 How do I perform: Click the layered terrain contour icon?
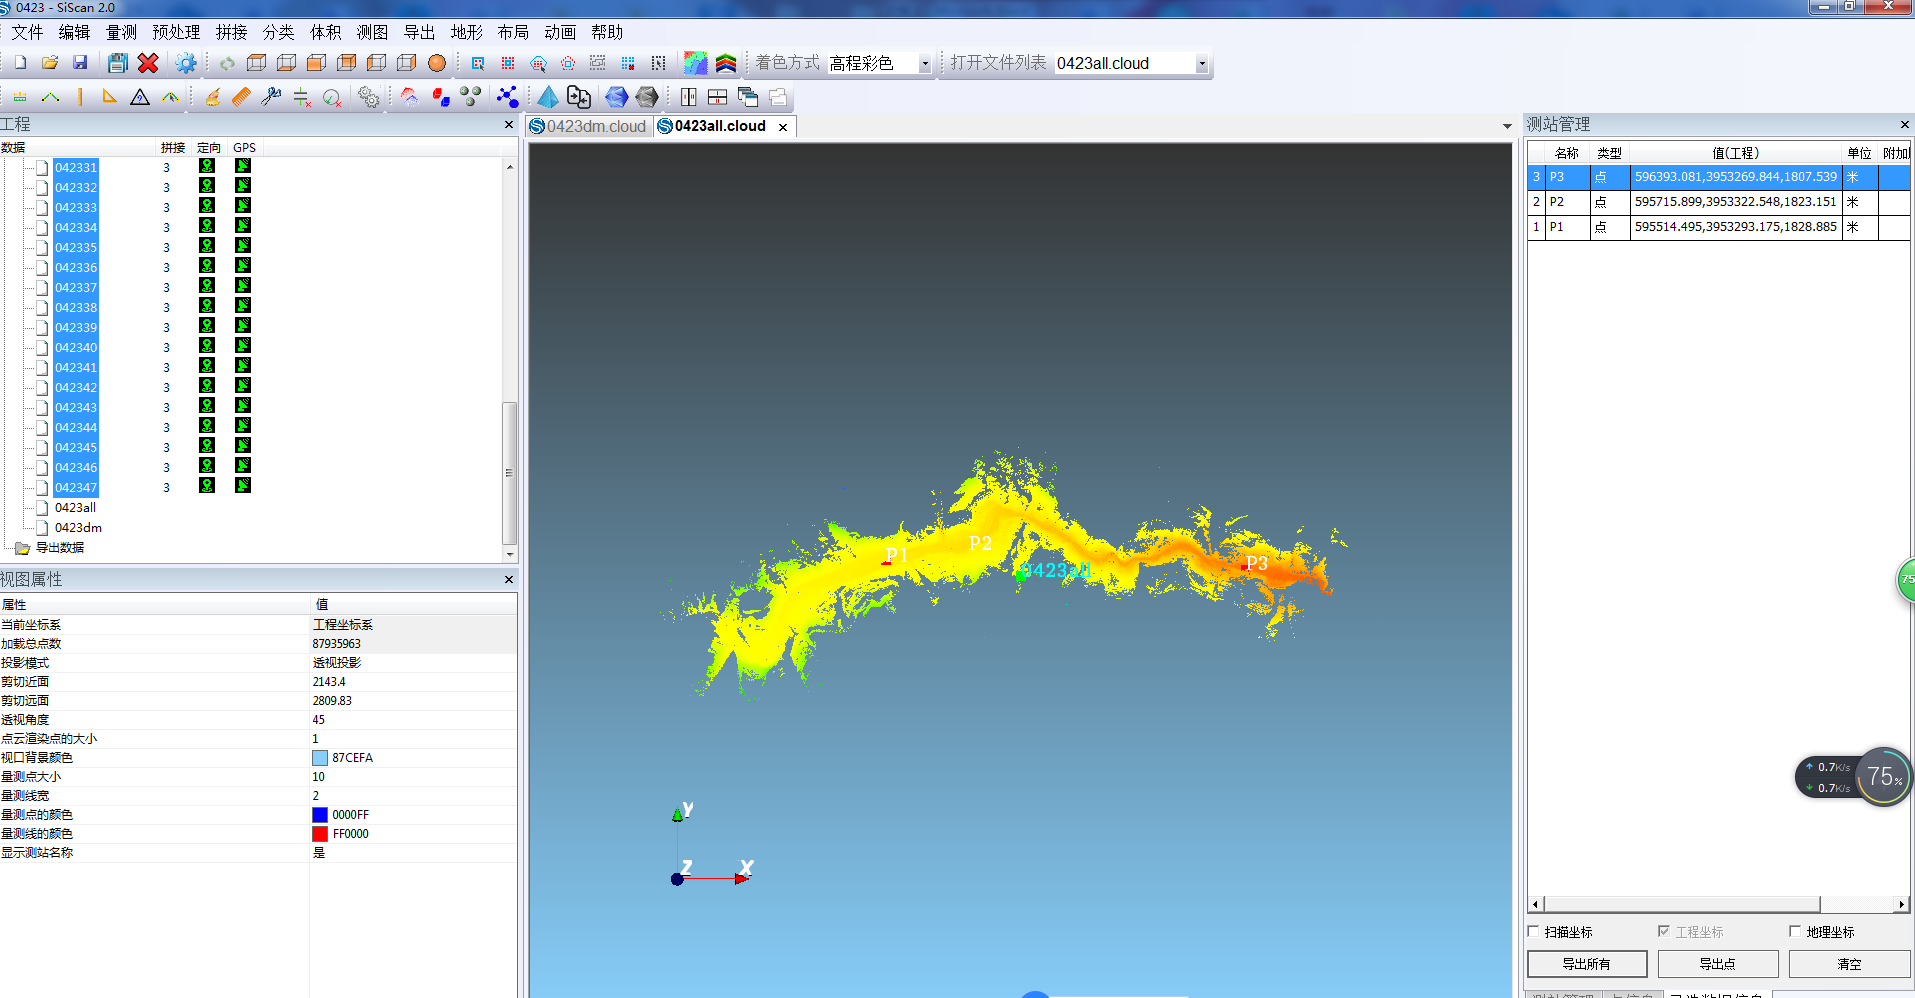(x=726, y=63)
